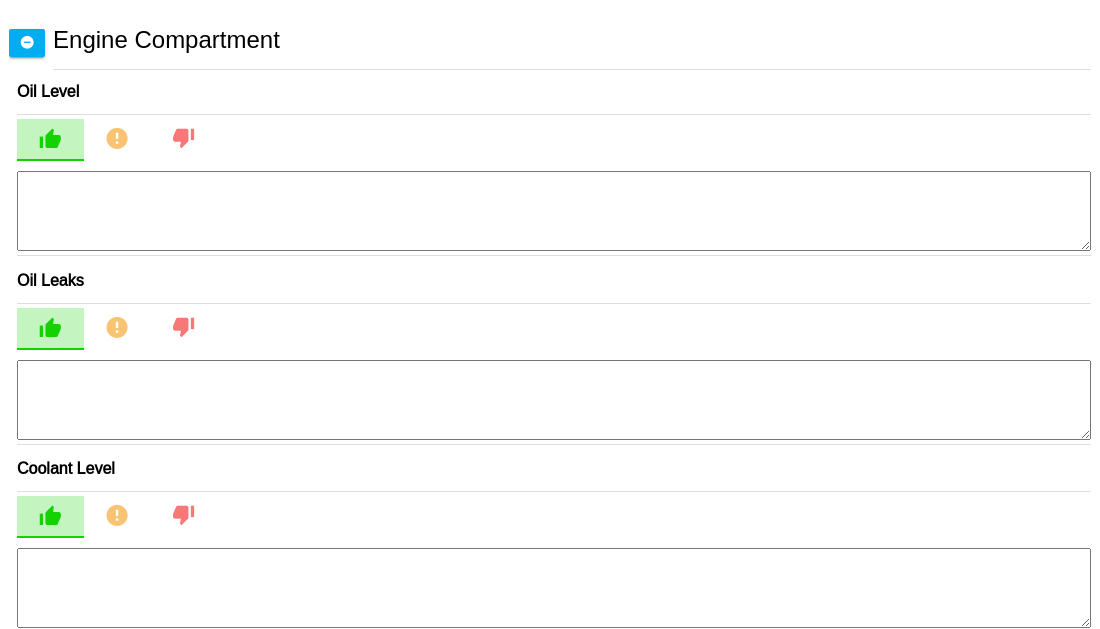Click the Oil Level label
This screenshot has height=629, width=1100.
pos(48,92)
